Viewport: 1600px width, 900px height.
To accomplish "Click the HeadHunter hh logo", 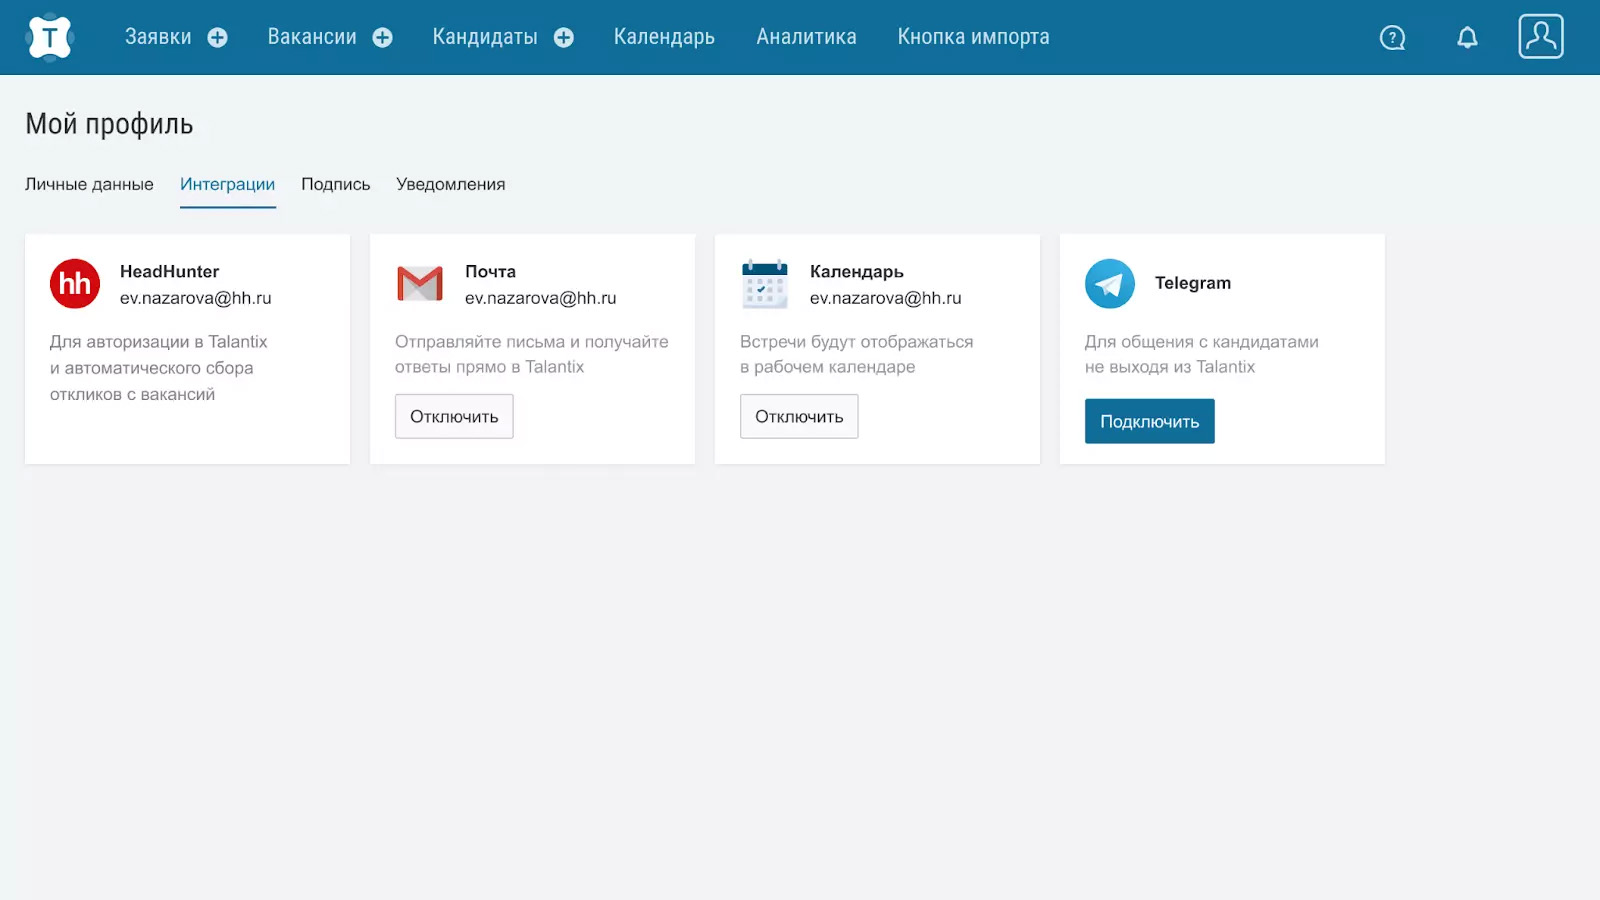I will (x=75, y=284).
